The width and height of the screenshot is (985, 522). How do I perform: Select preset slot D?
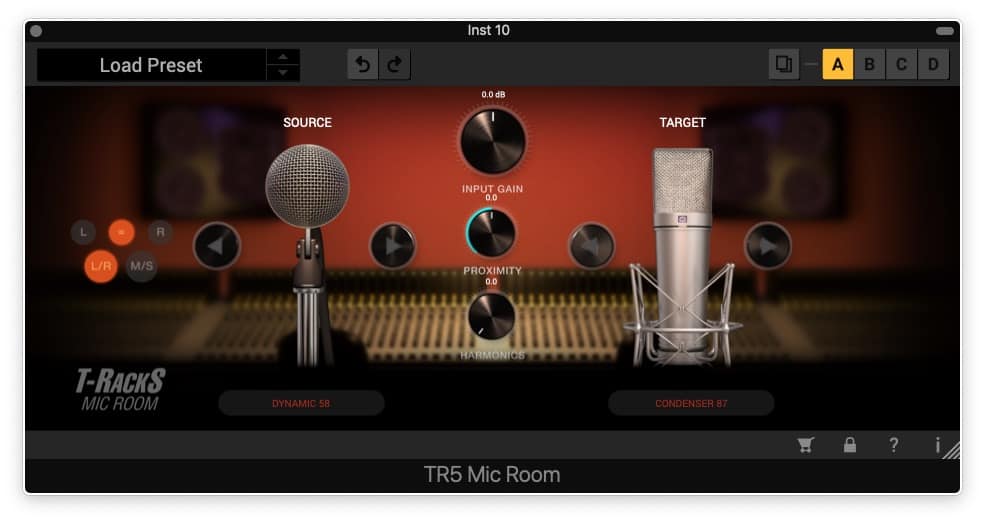(x=933, y=64)
